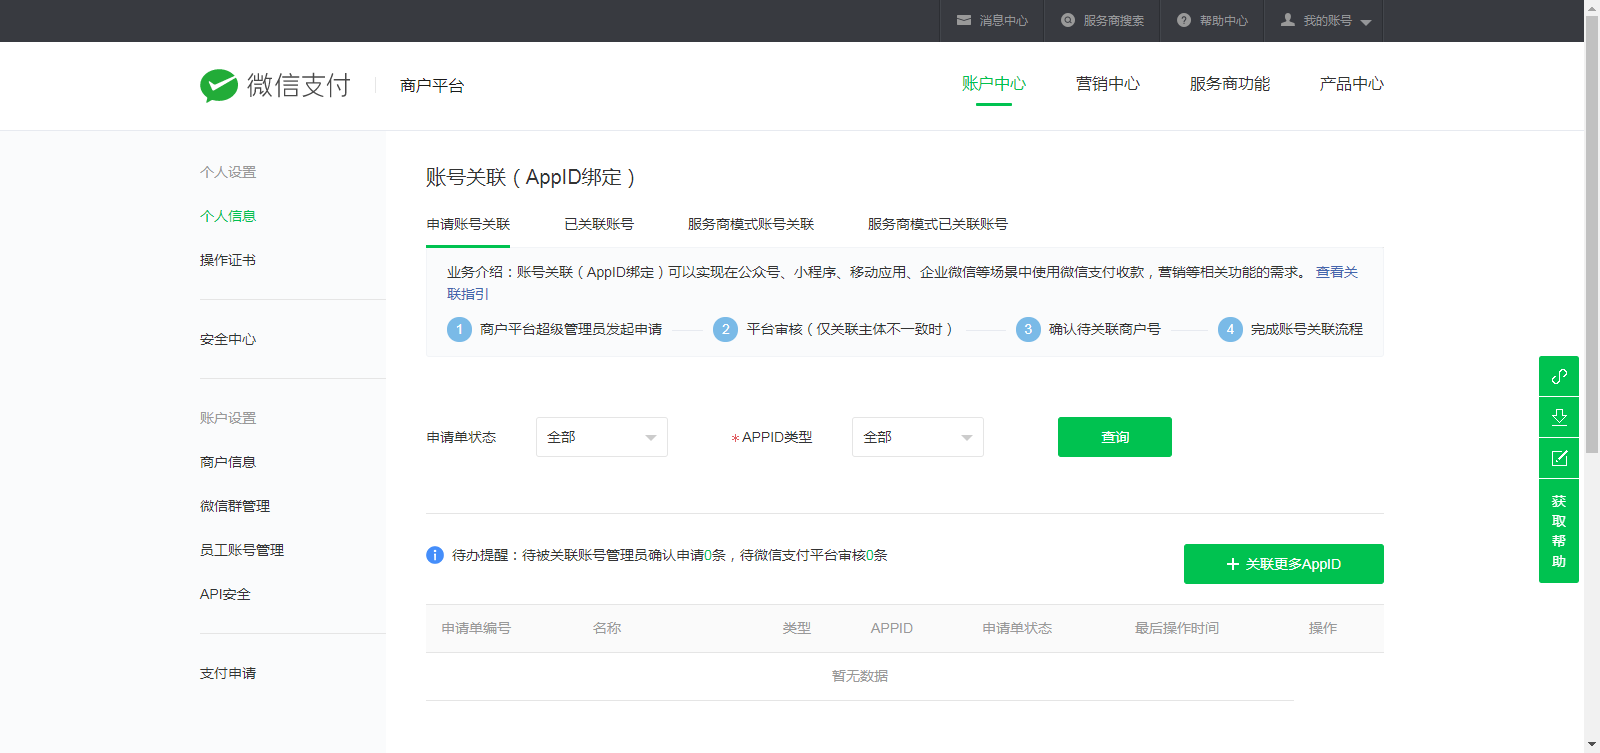1600x753 pixels.
Task: Select 操作证书 in sidebar
Action: click(228, 260)
